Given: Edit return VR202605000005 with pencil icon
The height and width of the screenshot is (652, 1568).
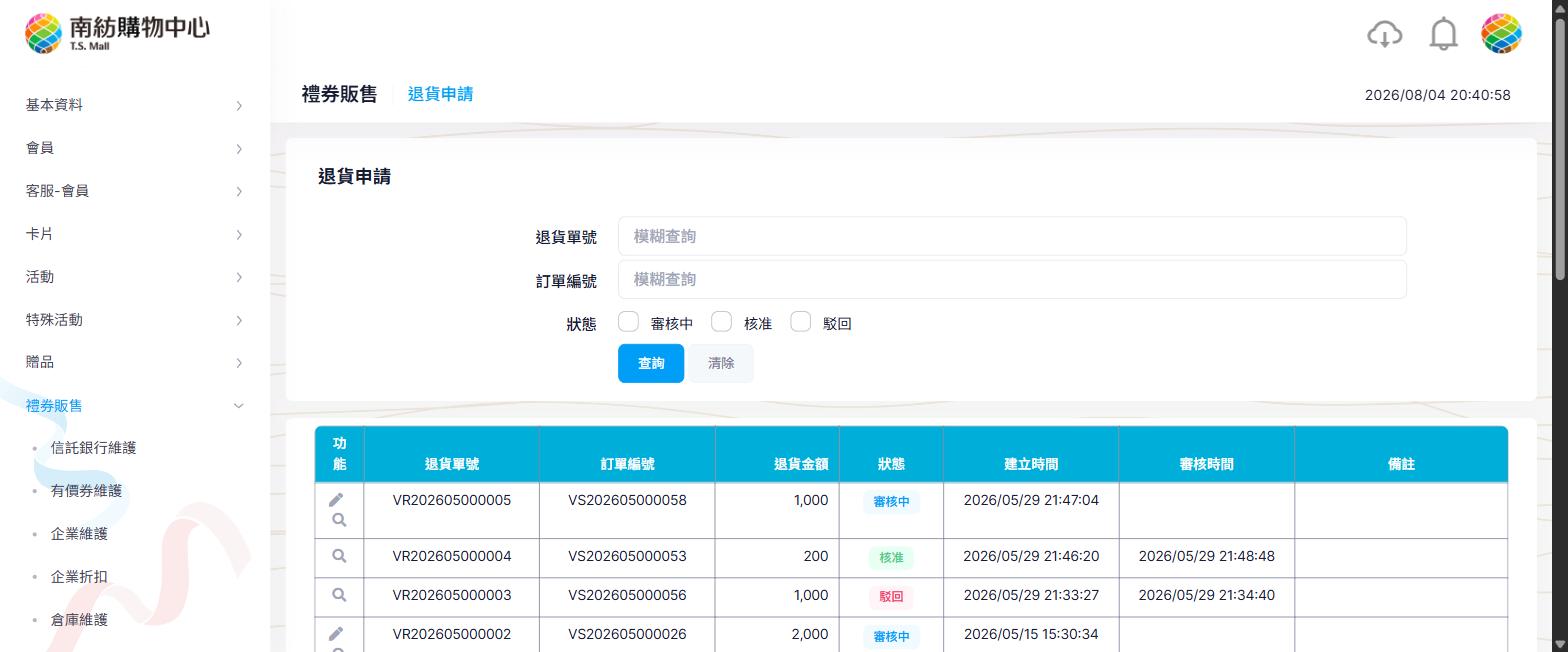Looking at the screenshot, I should point(337,500).
